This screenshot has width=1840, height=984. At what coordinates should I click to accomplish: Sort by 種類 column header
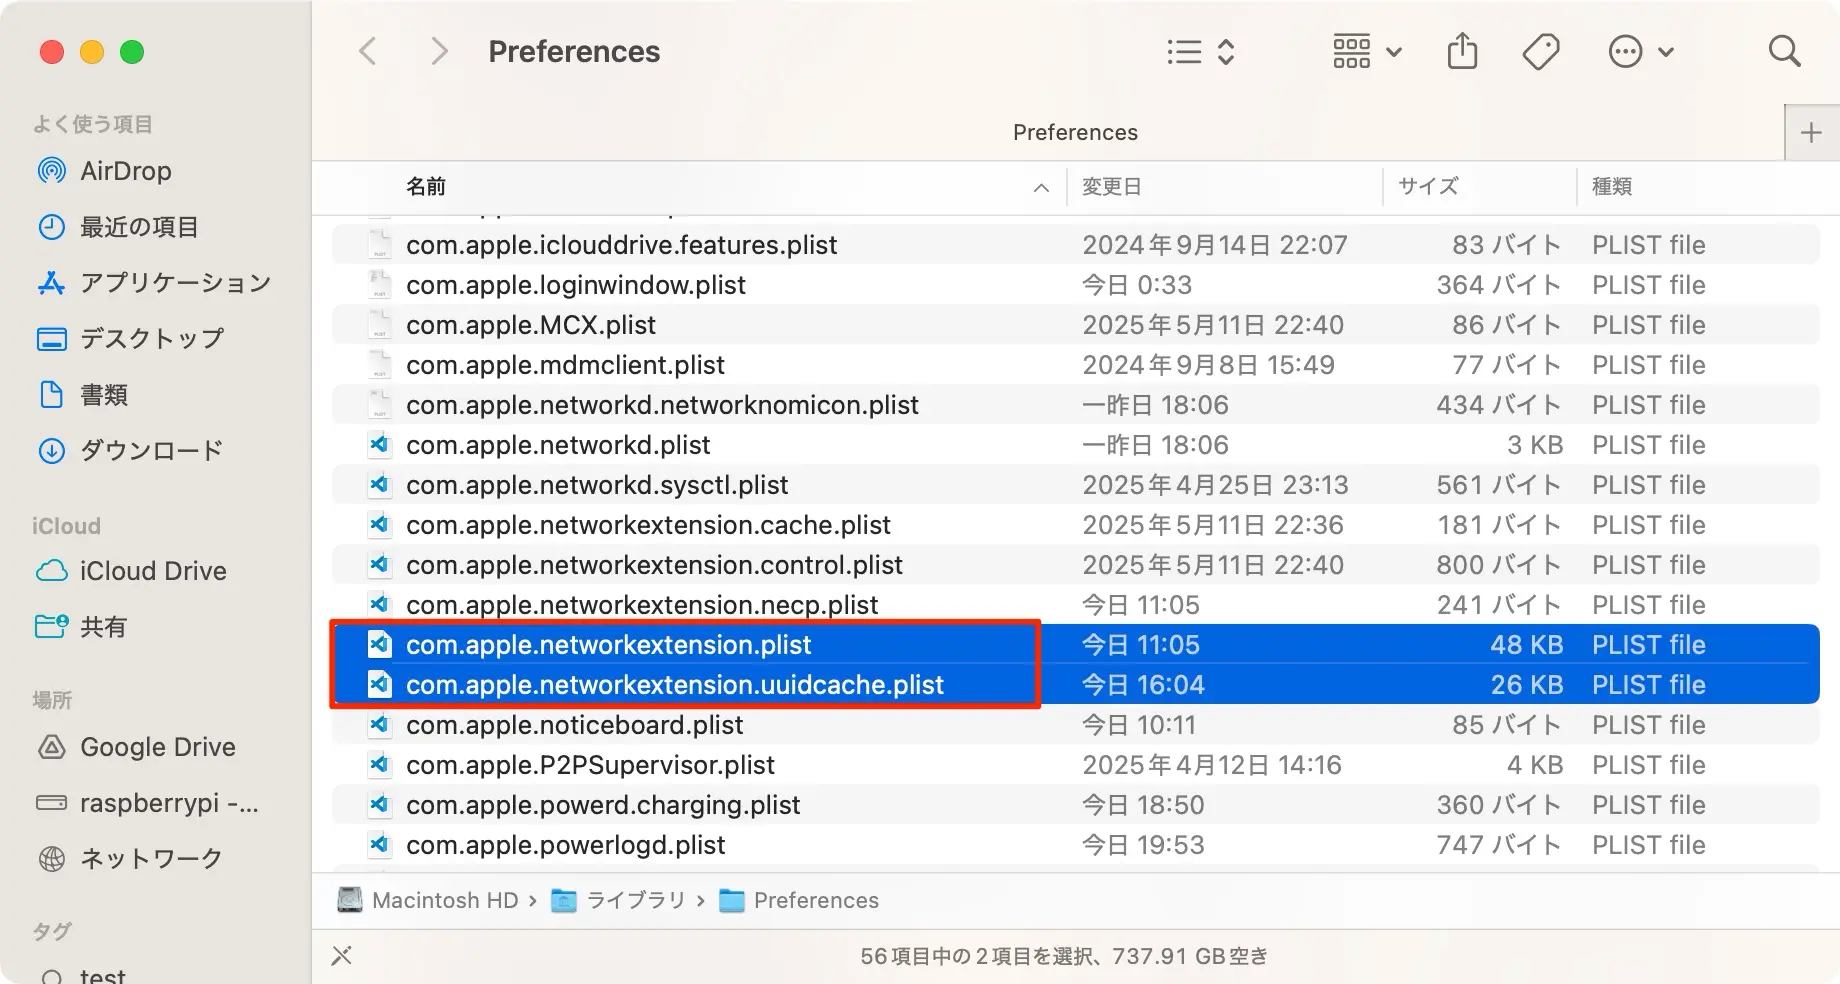(x=1612, y=186)
